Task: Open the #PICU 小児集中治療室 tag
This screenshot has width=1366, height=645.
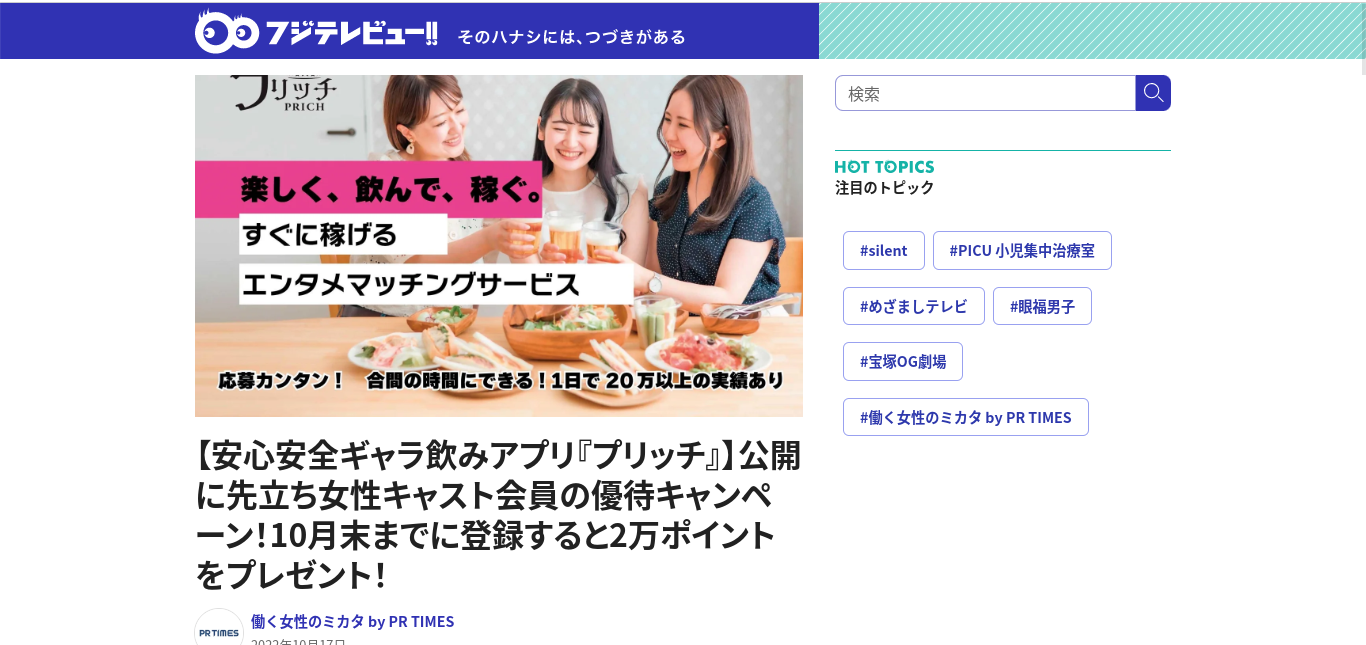Action: [1022, 250]
